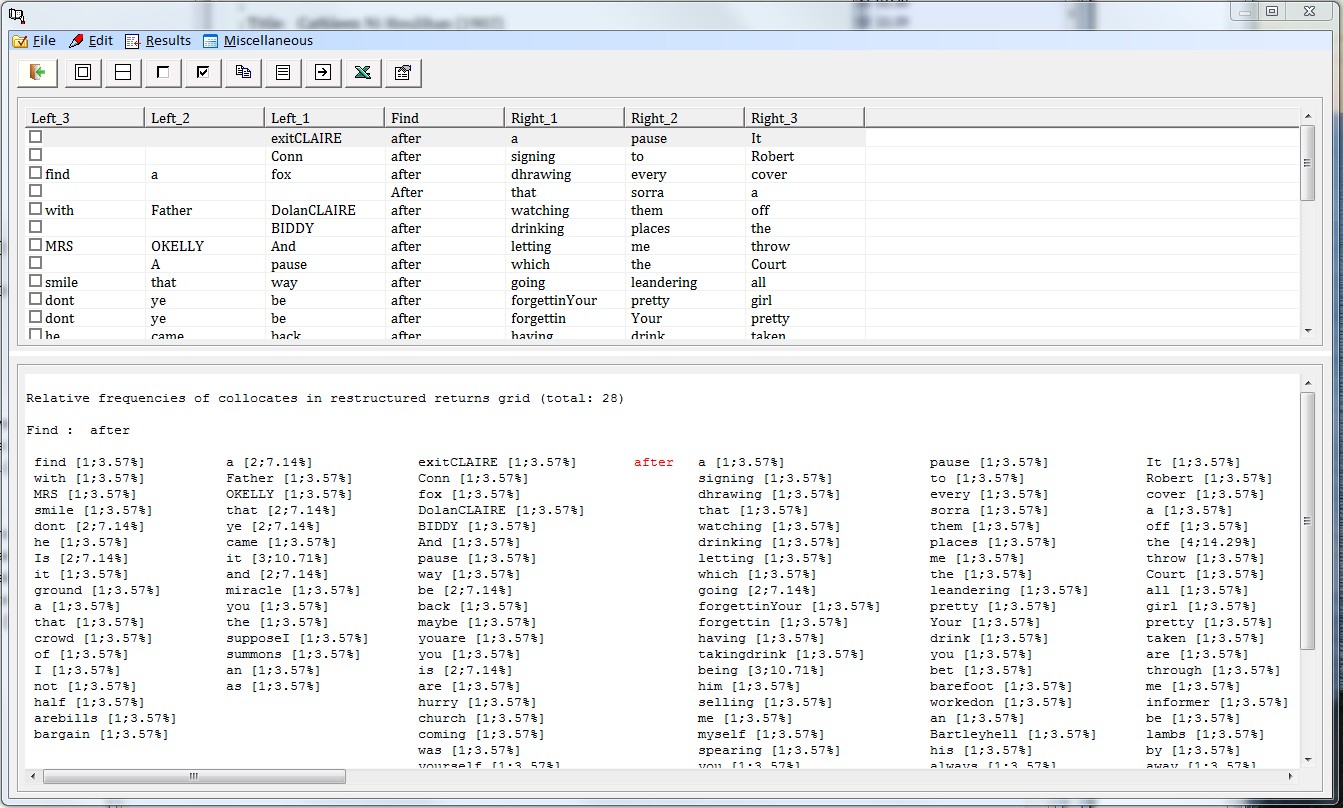Export results with the Excel icon
Image resolution: width=1343 pixels, height=808 pixels.
coord(363,72)
